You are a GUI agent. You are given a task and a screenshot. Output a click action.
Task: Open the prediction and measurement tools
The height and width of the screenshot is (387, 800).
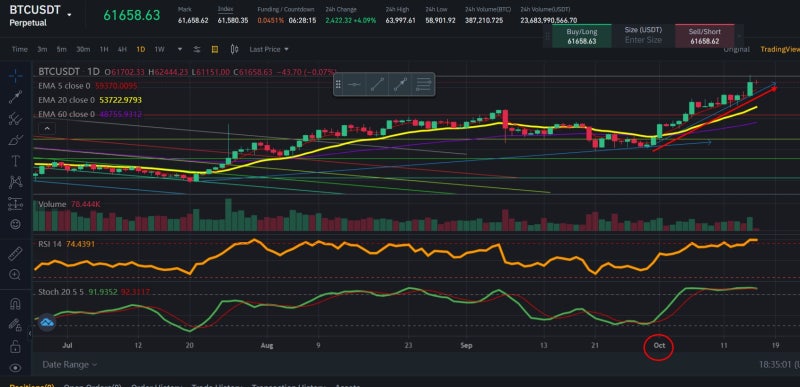(15, 203)
